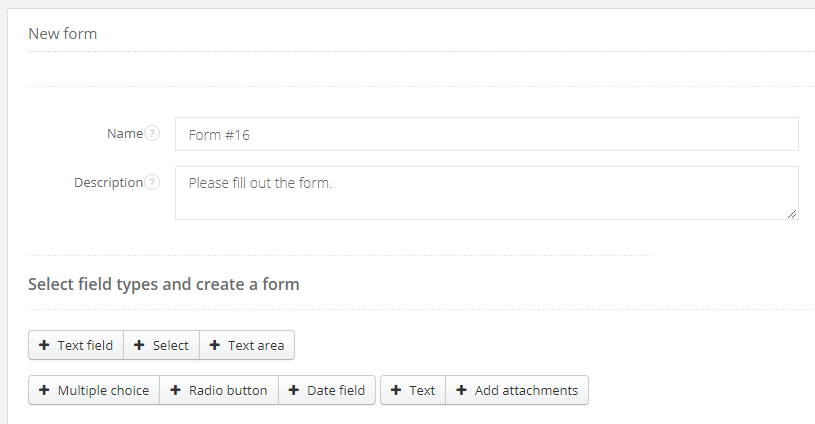Click the plus icon on Text area

point(215,345)
